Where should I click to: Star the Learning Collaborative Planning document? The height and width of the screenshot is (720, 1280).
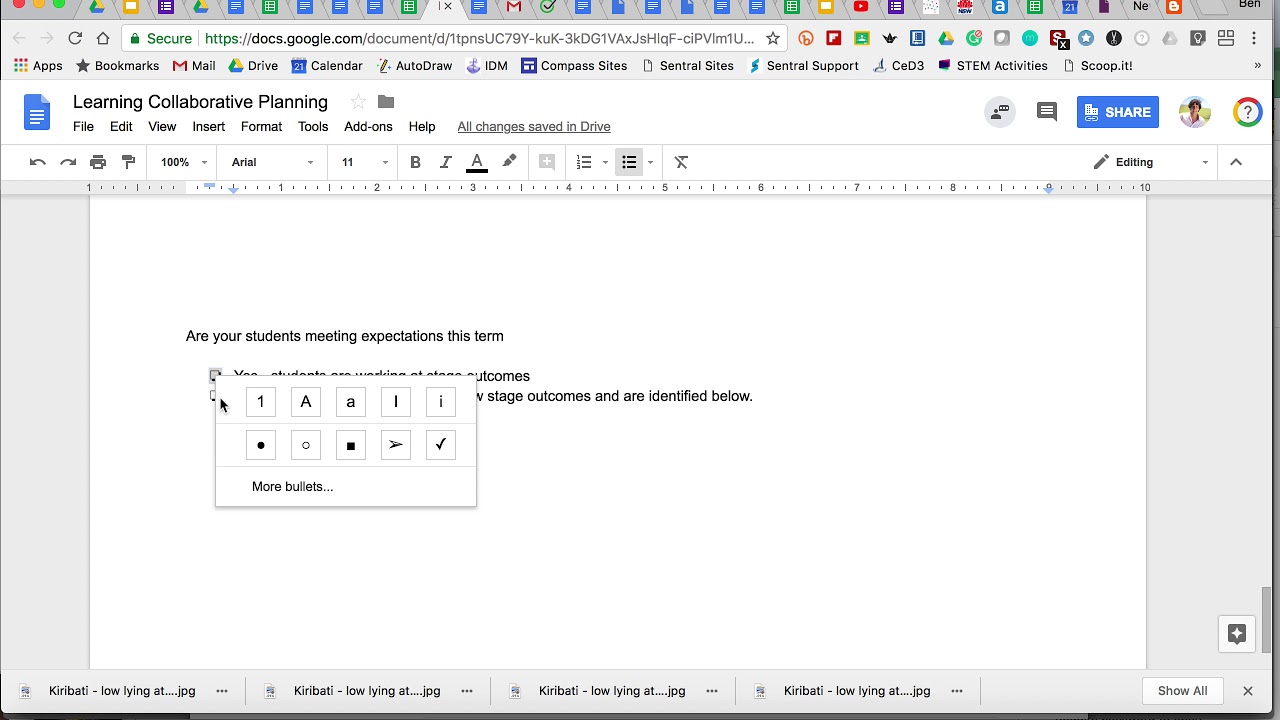coord(358,102)
